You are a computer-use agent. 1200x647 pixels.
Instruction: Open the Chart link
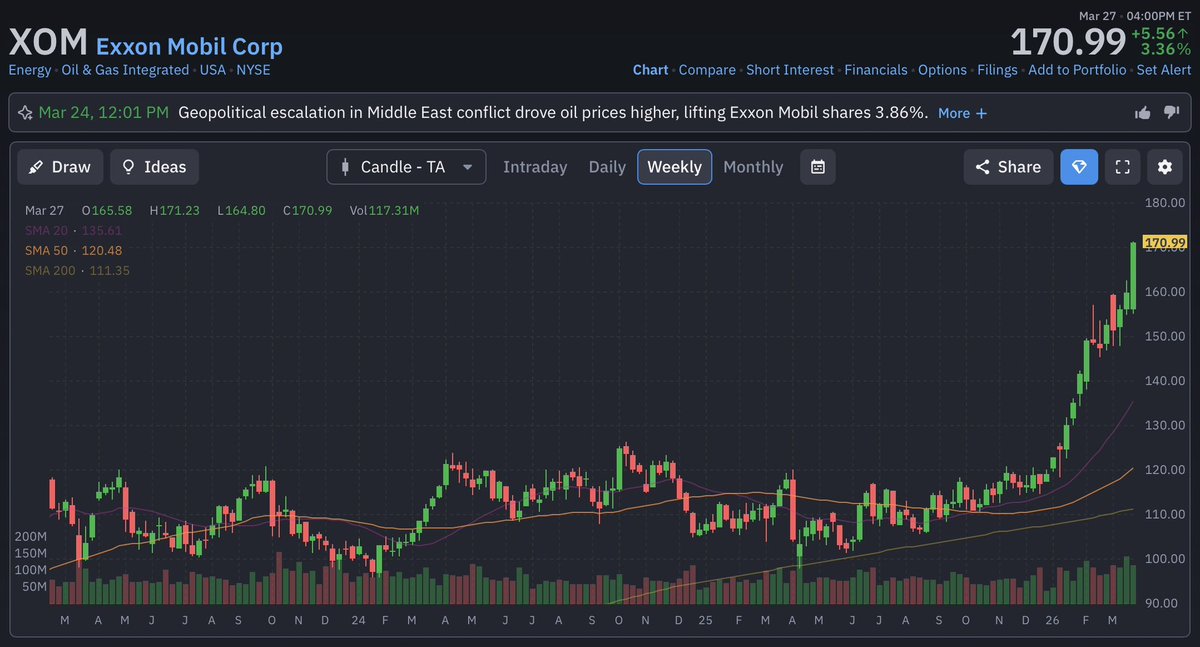[651, 70]
